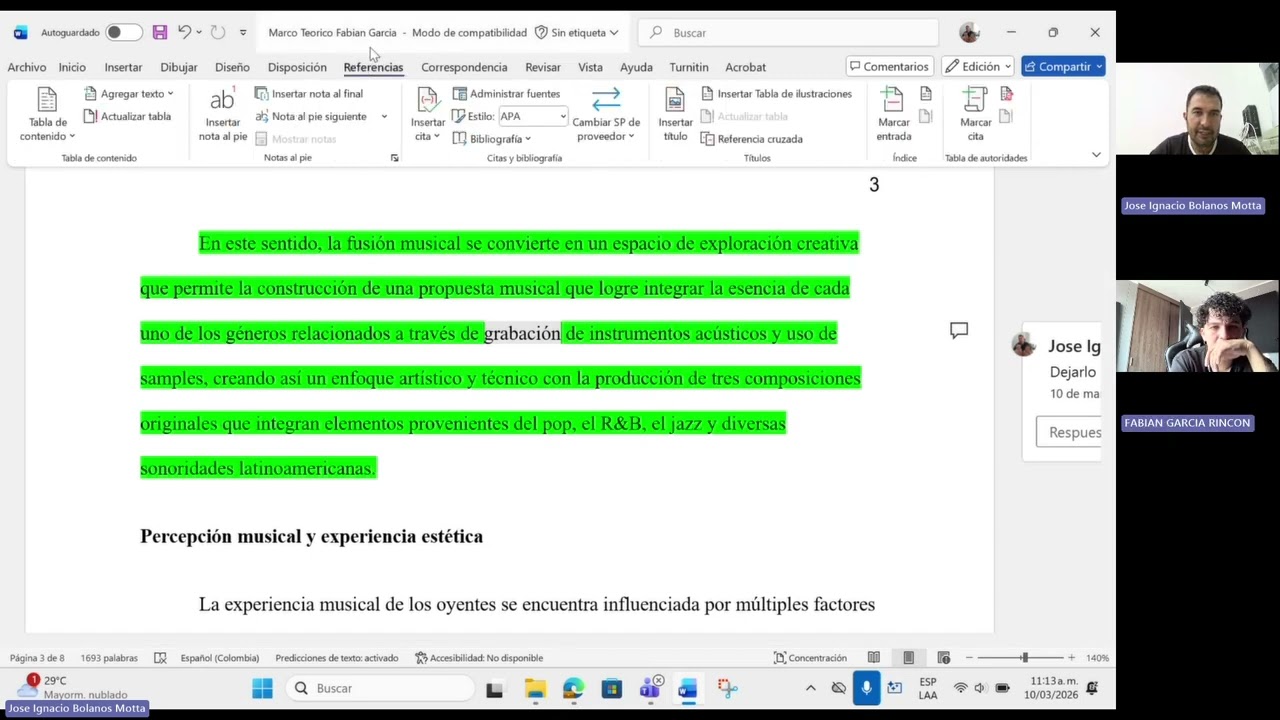
Task: Open the Acrobat tab
Action: pyautogui.click(x=746, y=67)
